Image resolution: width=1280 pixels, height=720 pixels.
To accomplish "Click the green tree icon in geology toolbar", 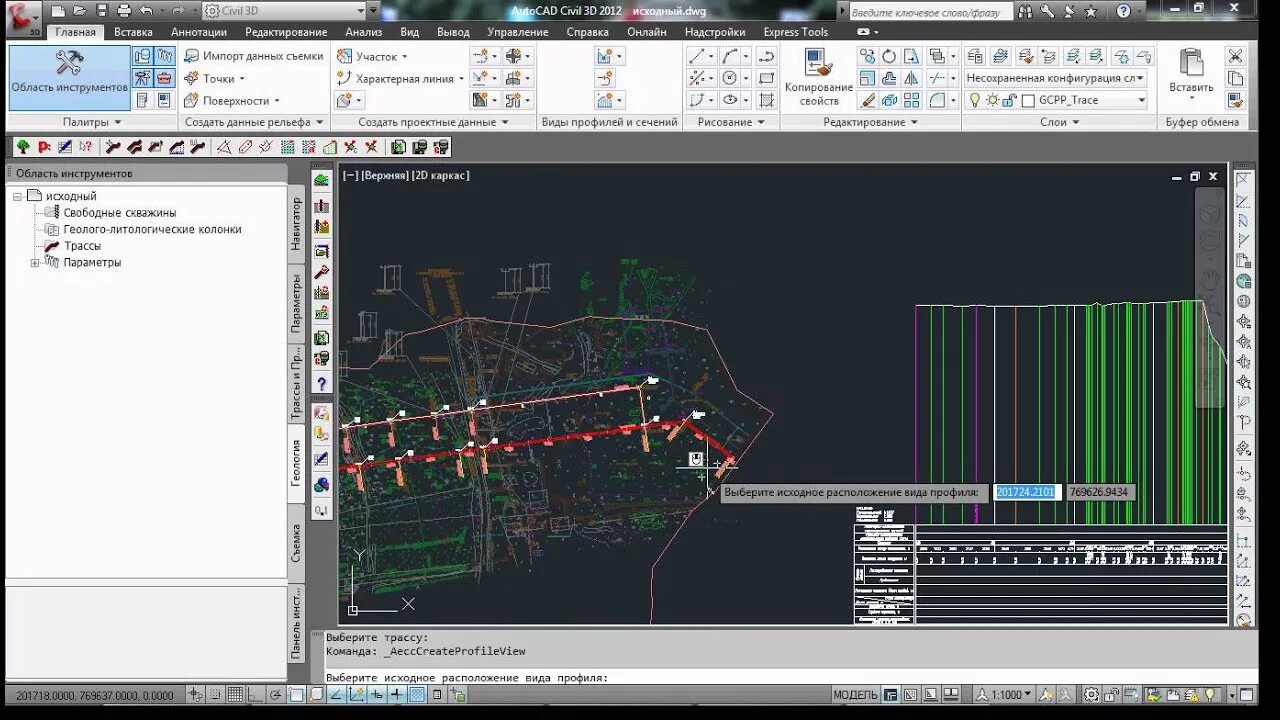I will click(22, 147).
